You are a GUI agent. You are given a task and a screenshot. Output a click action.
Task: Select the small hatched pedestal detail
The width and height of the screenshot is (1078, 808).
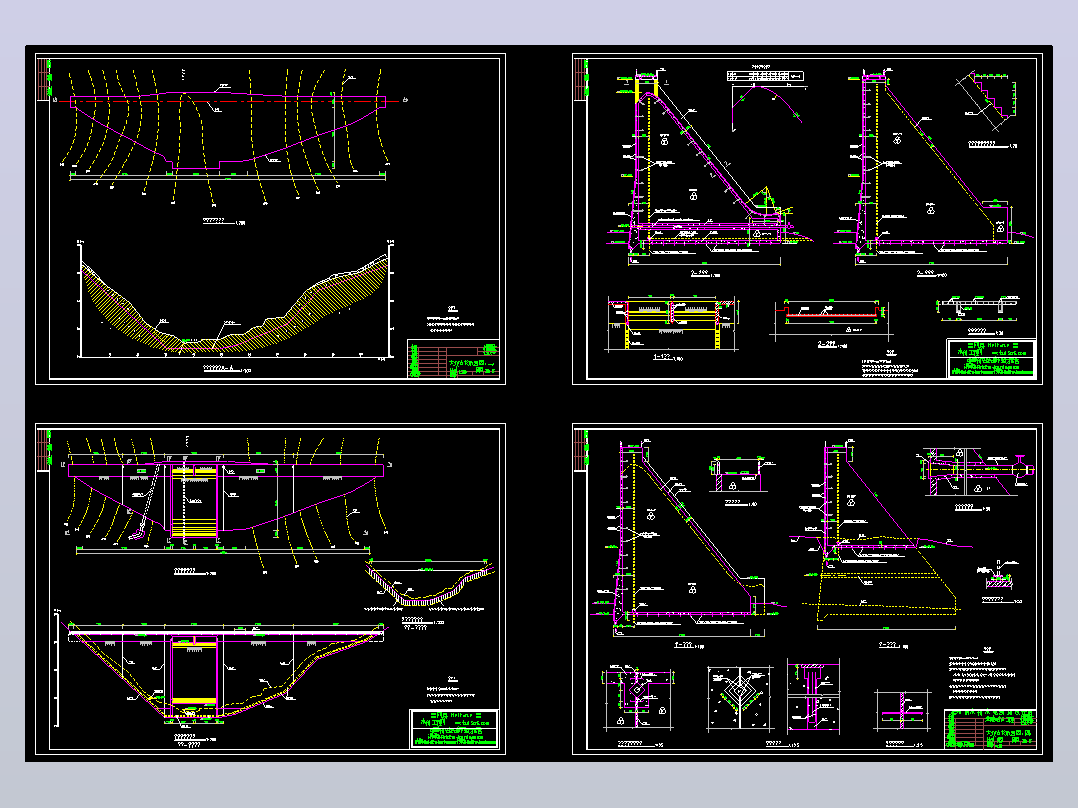[998, 576]
